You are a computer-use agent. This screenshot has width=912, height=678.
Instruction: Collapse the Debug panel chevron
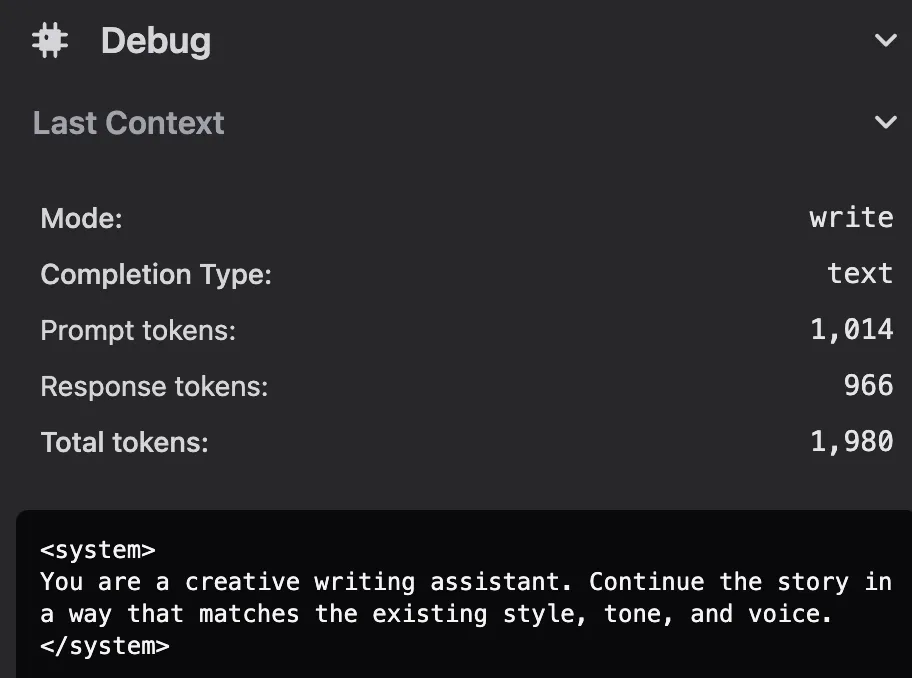(885, 41)
